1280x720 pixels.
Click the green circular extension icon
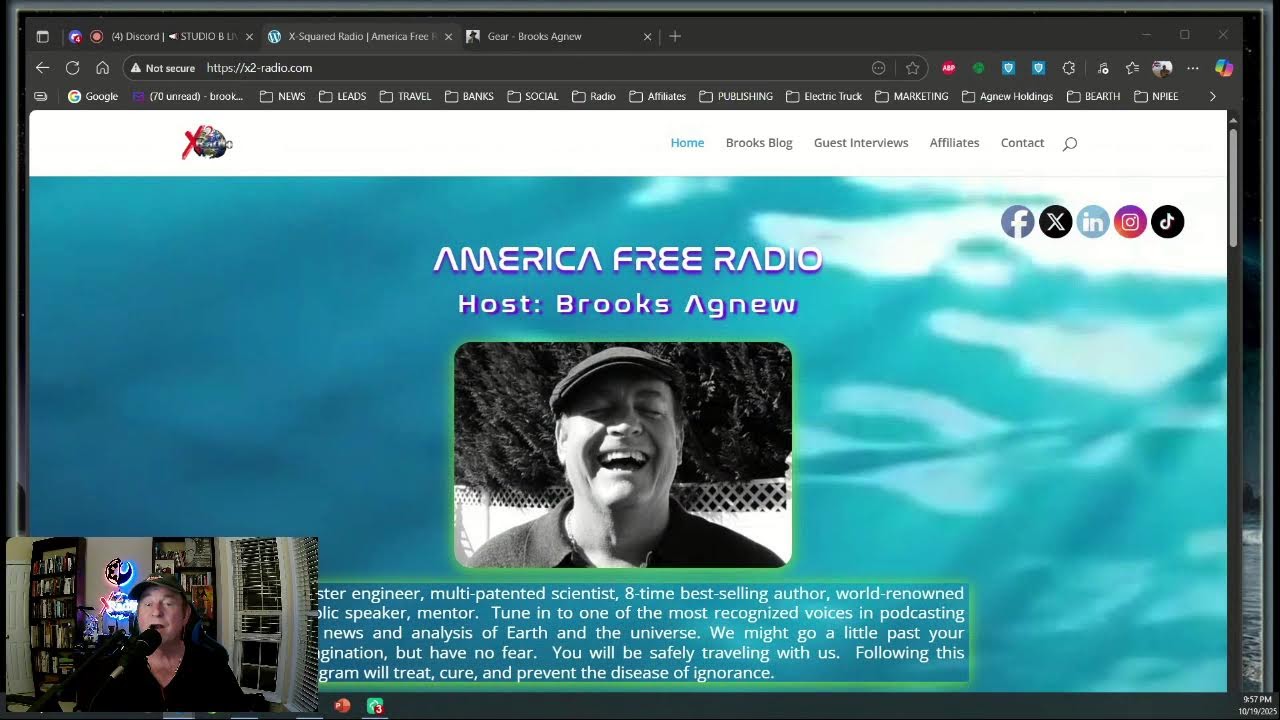[979, 68]
